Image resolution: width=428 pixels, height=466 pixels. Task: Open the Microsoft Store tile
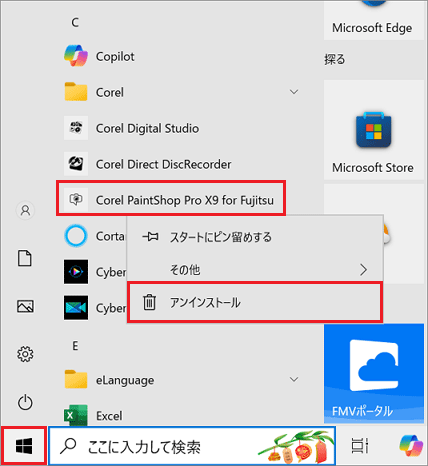[x=374, y=130]
